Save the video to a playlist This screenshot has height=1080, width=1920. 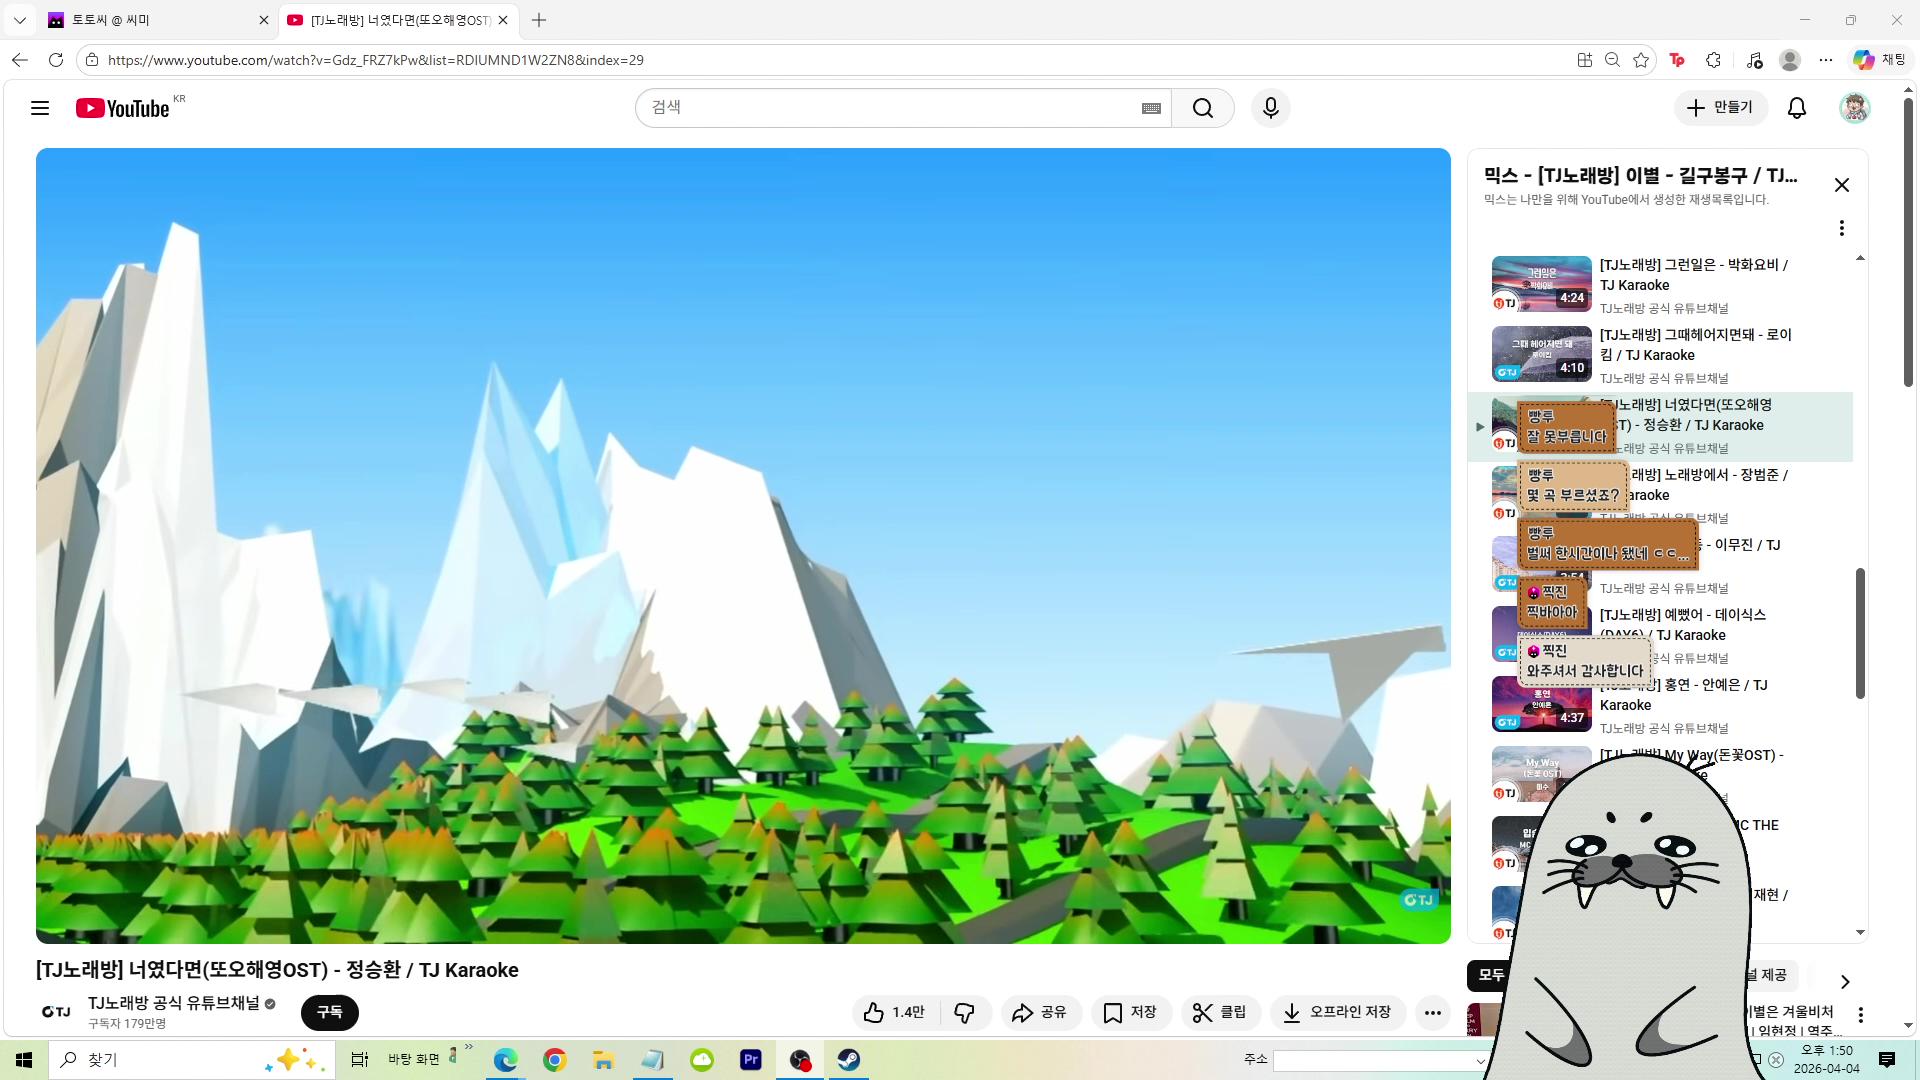[1131, 1013]
